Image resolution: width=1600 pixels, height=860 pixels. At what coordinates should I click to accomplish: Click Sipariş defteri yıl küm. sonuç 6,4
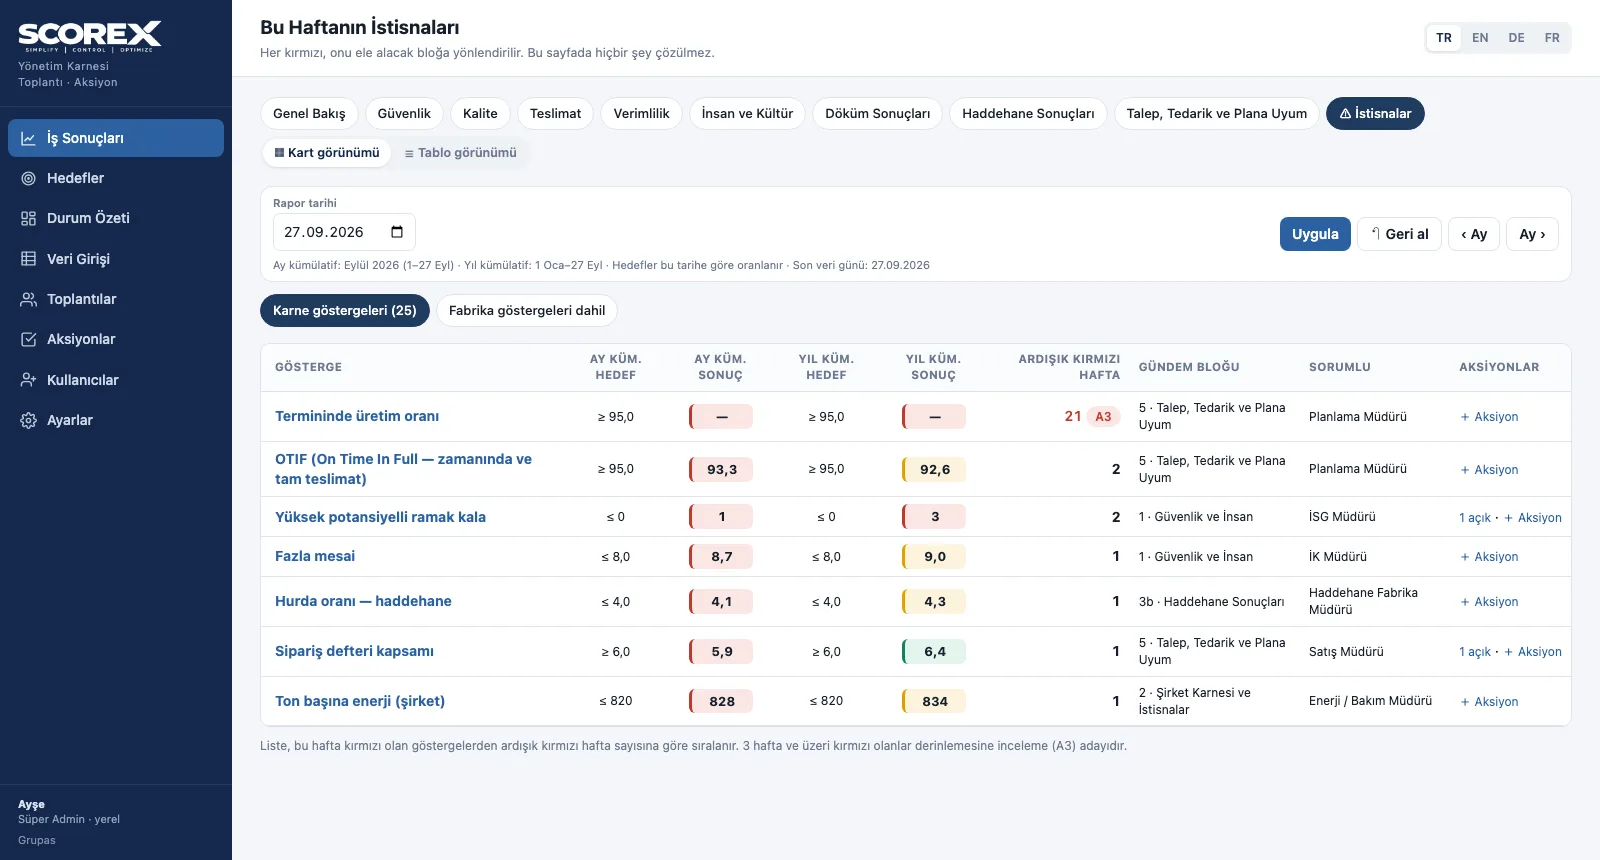(x=934, y=652)
